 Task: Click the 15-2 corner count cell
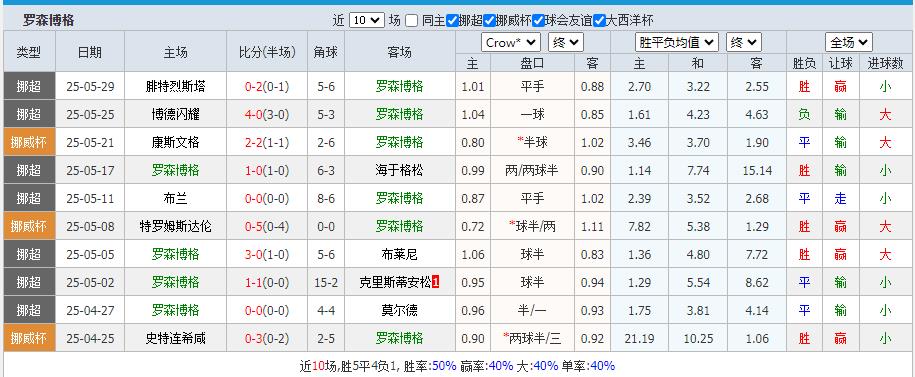coord(326,282)
